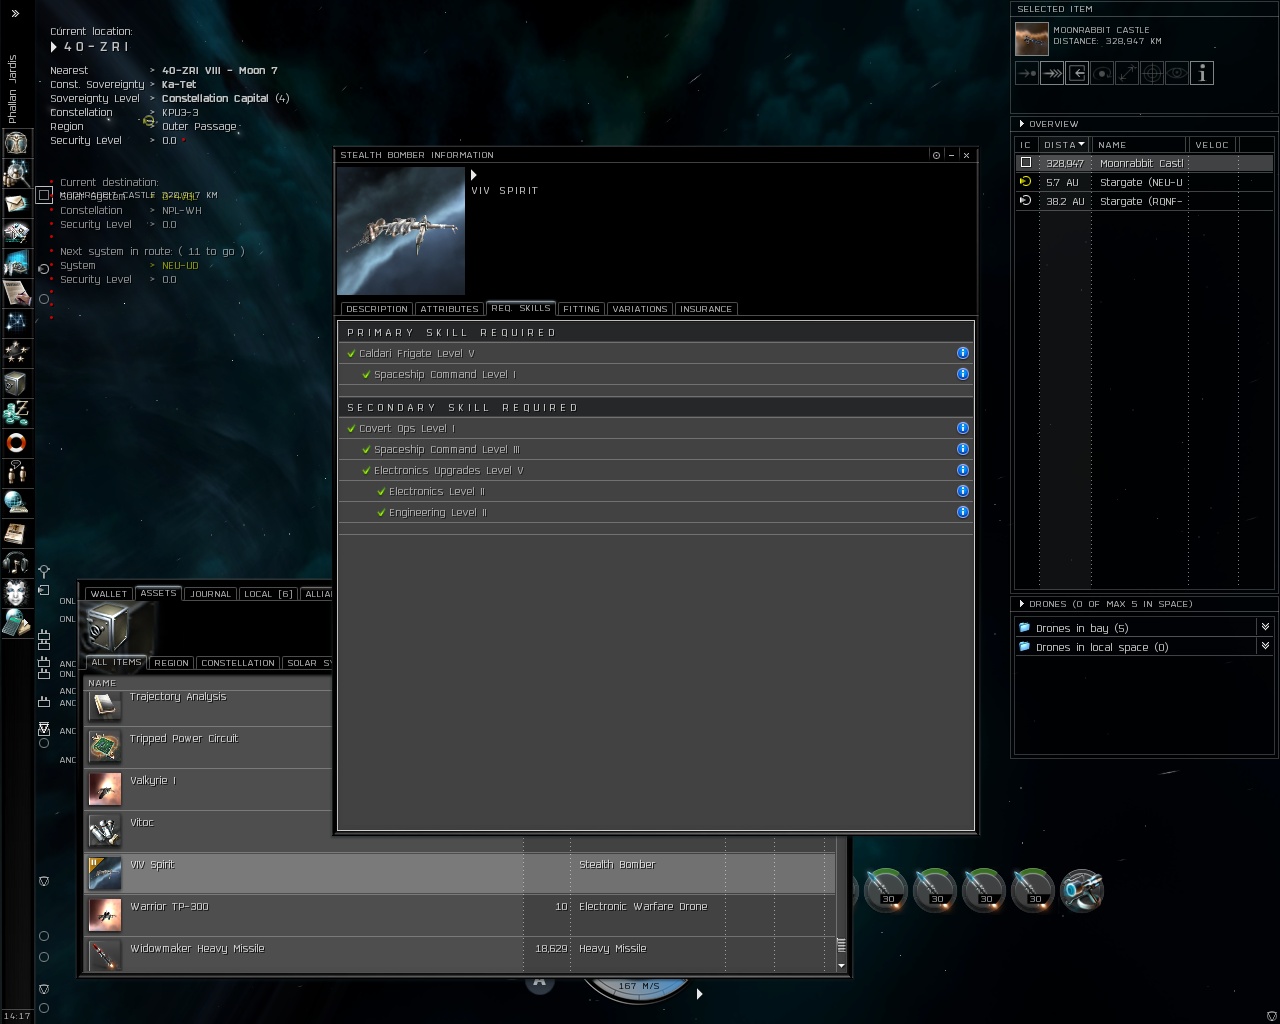This screenshot has height=1024, width=1280.
Task: Click the triple-arrow warp to icon
Action: point(1052,73)
